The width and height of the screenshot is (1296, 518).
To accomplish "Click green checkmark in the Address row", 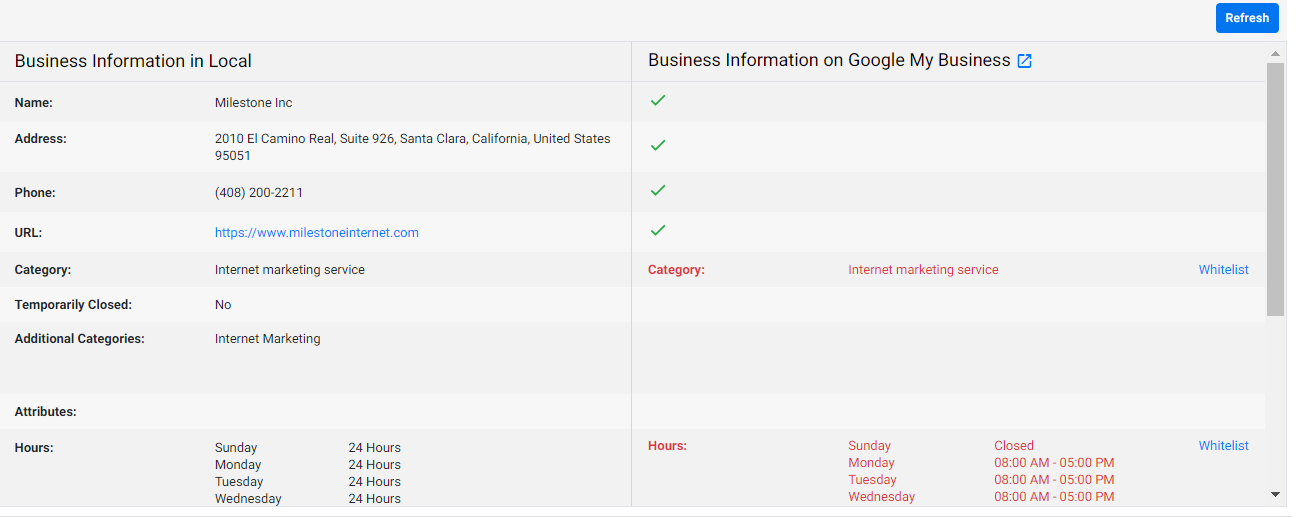I will (x=658, y=146).
